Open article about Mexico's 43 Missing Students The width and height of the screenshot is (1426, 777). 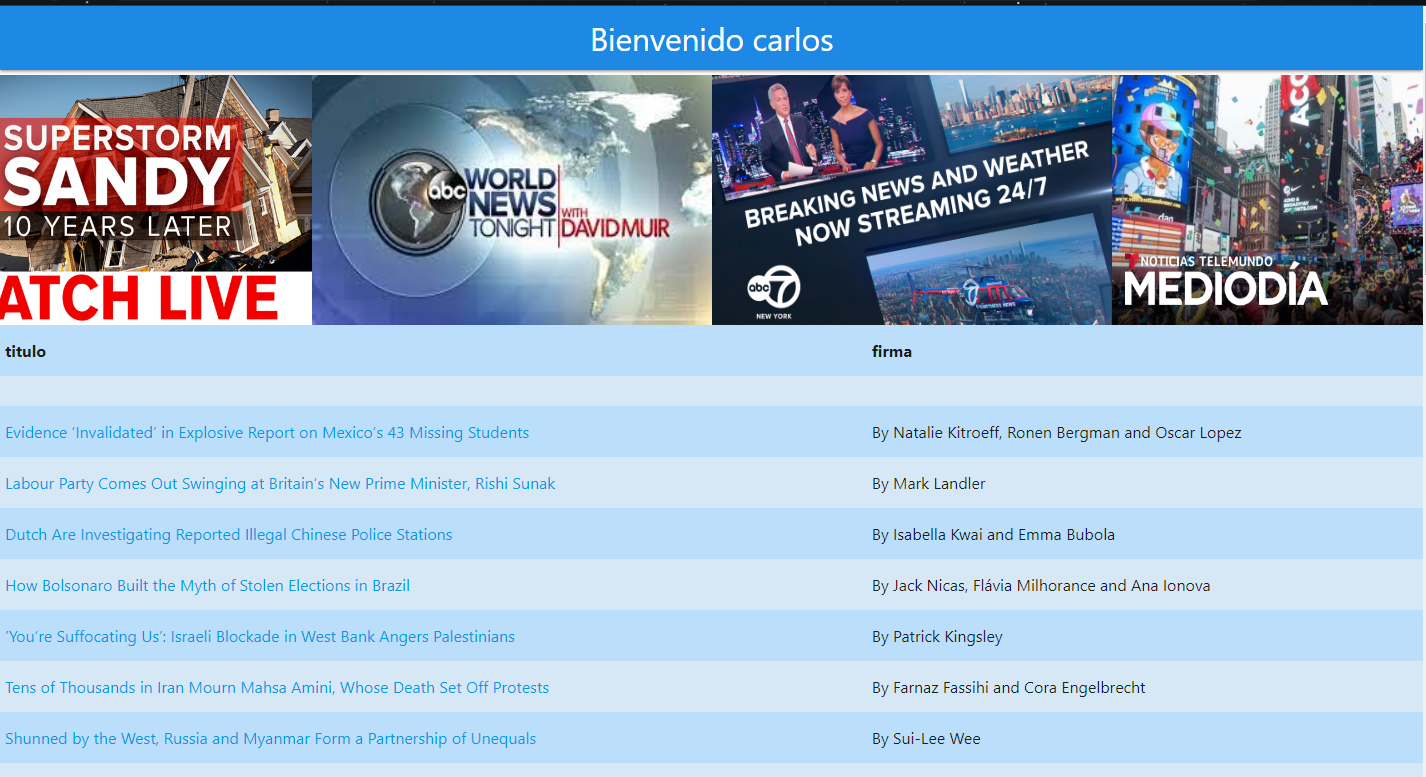267,432
